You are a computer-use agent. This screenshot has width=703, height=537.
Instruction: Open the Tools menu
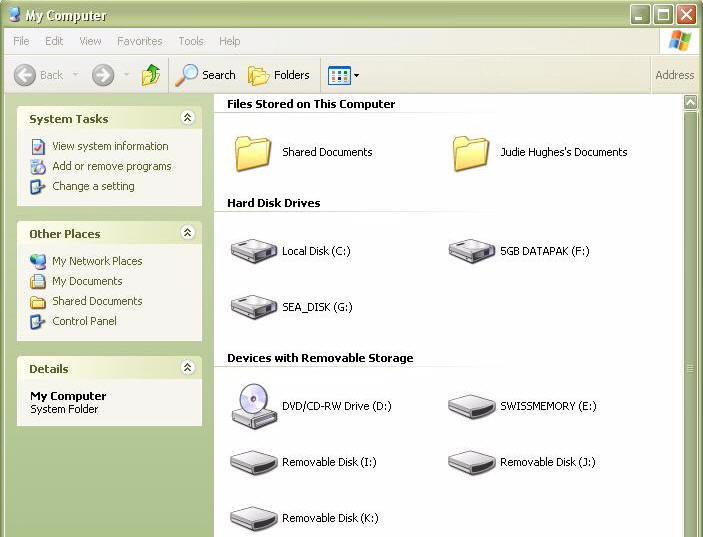(x=190, y=41)
